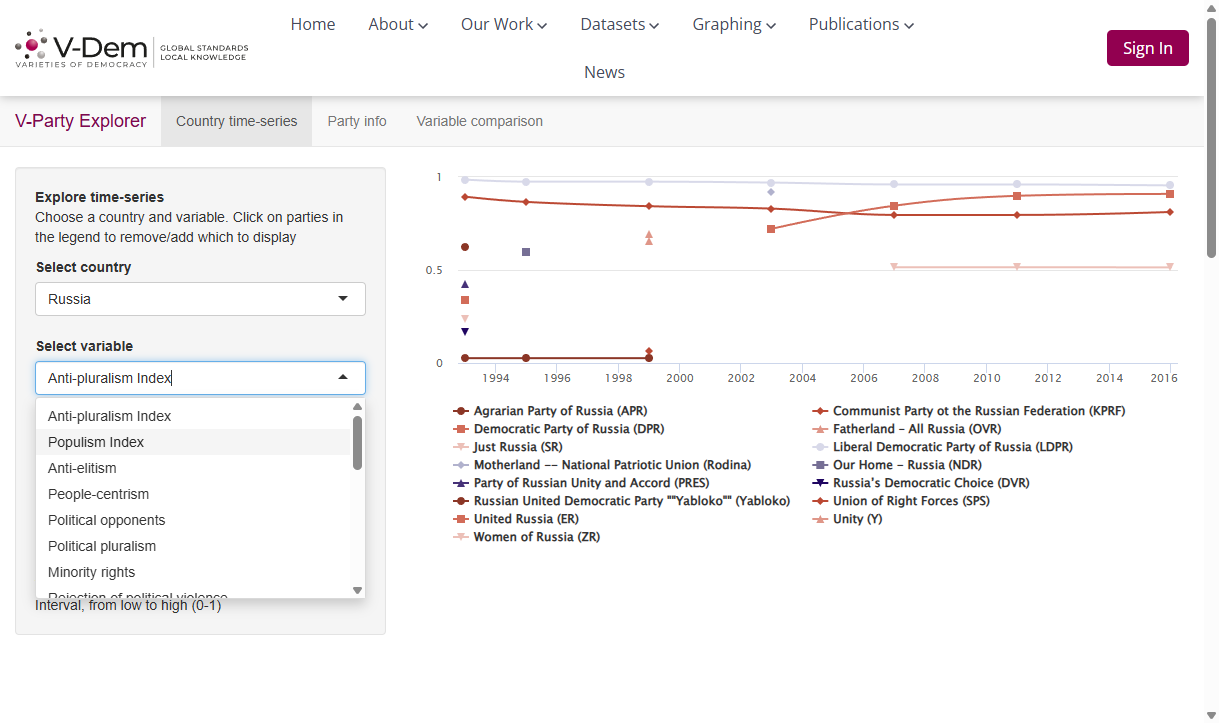Click the Sign In button
This screenshot has height=723, width=1219.
1148,48
